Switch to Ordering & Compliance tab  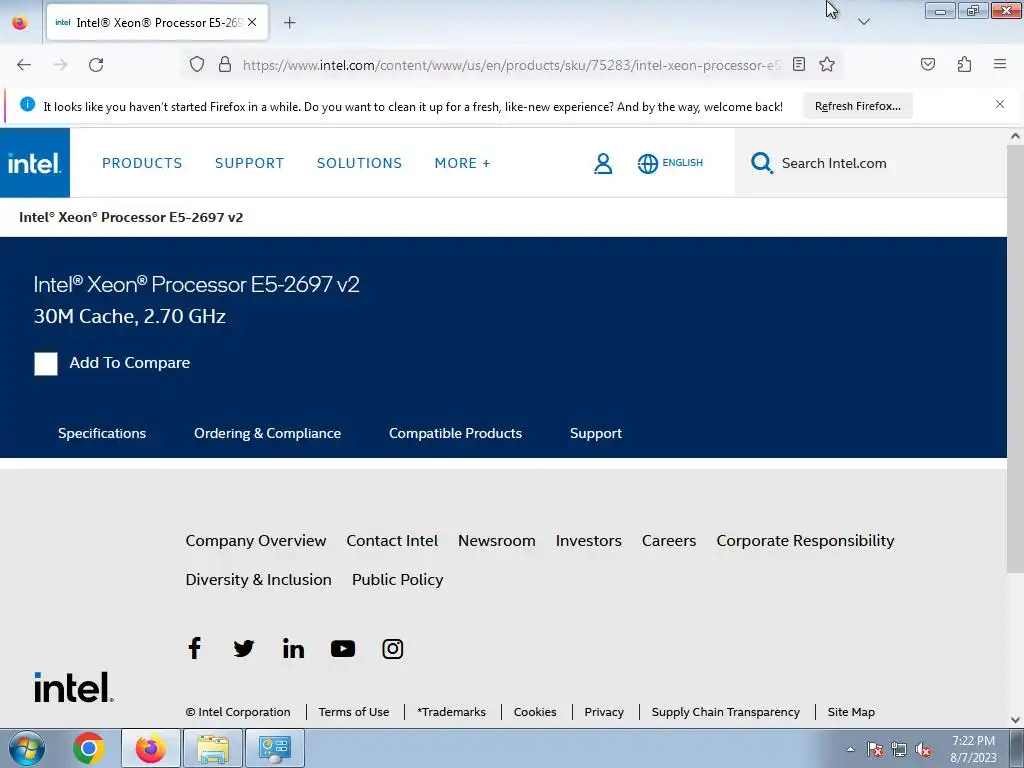coord(267,433)
